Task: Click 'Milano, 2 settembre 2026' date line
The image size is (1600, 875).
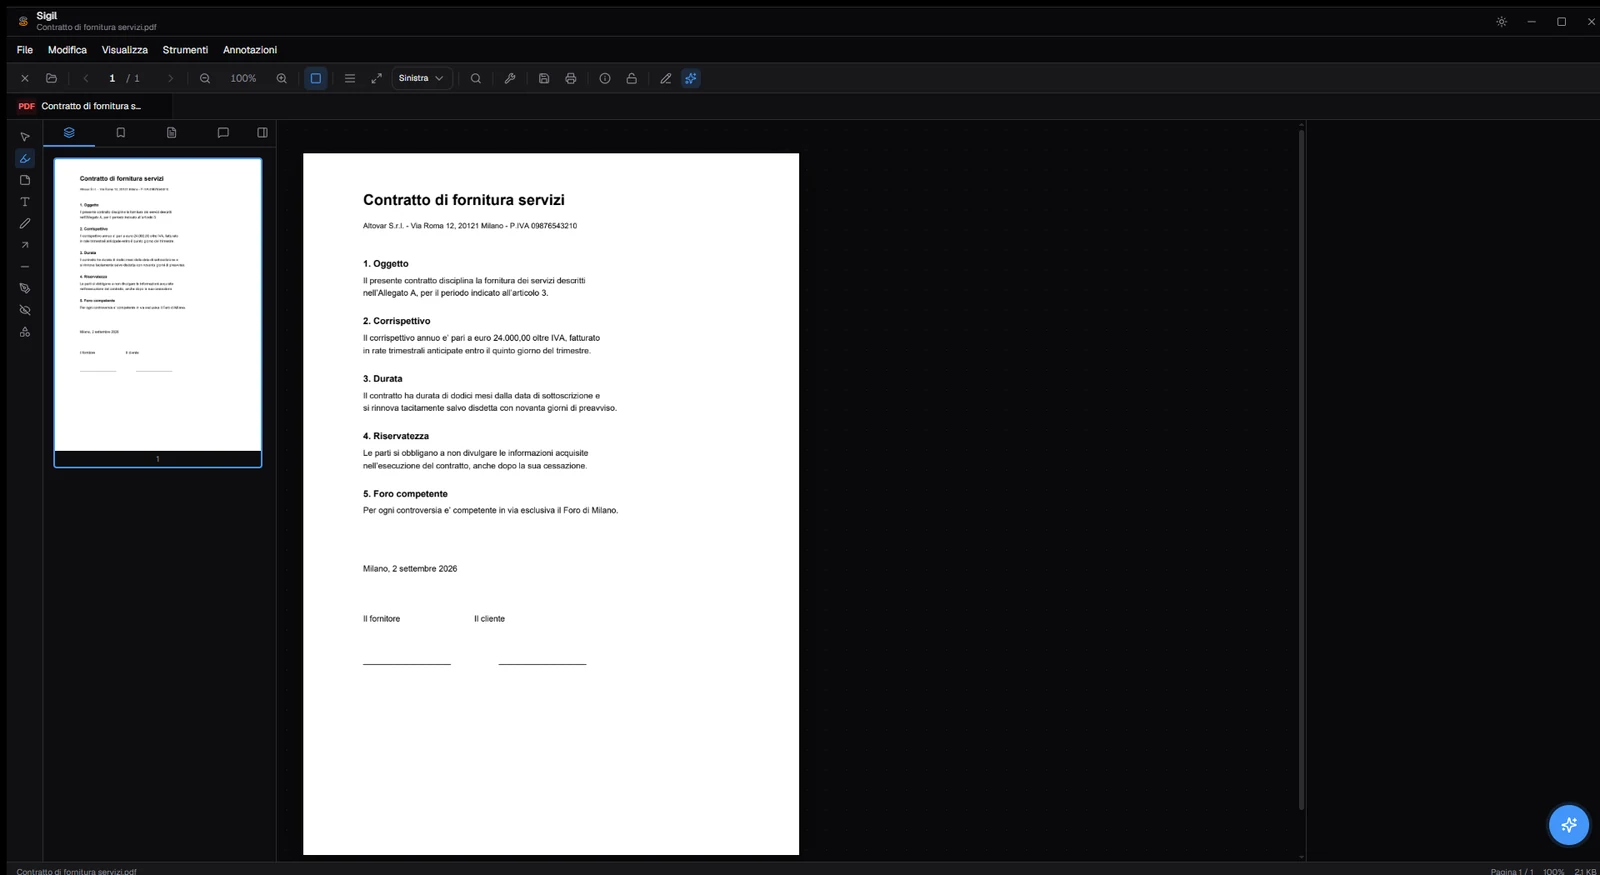Action: pyautogui.click(x=410, y=569)
